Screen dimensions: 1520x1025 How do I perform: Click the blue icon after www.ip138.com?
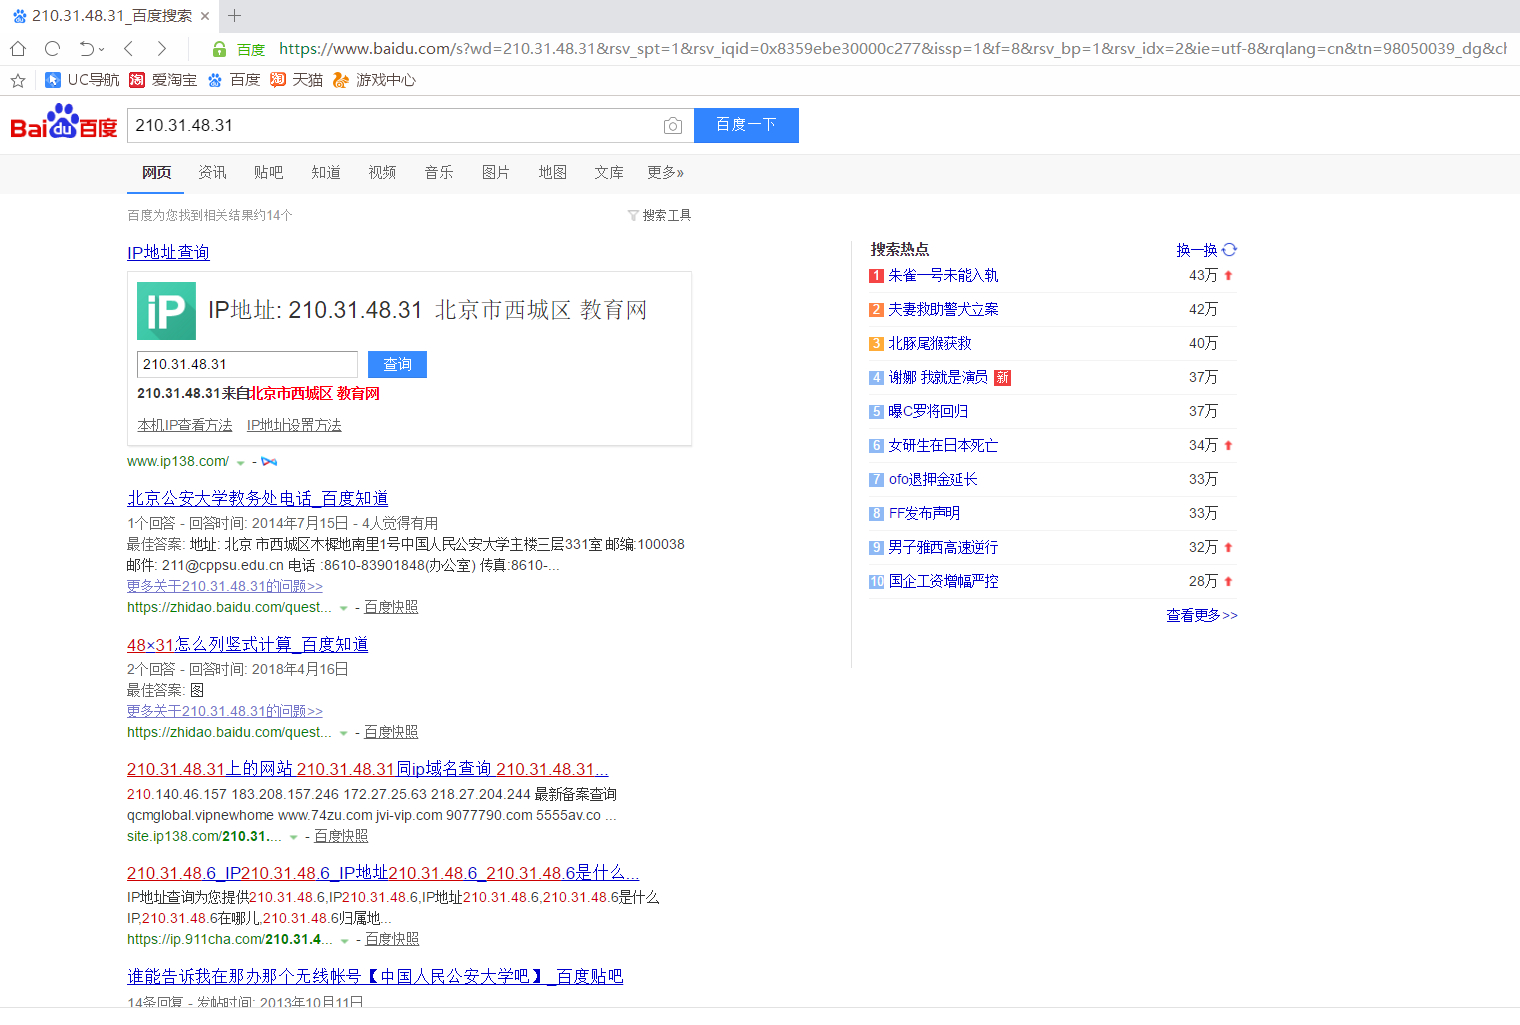pyautogui.click(x=269, y=462)
